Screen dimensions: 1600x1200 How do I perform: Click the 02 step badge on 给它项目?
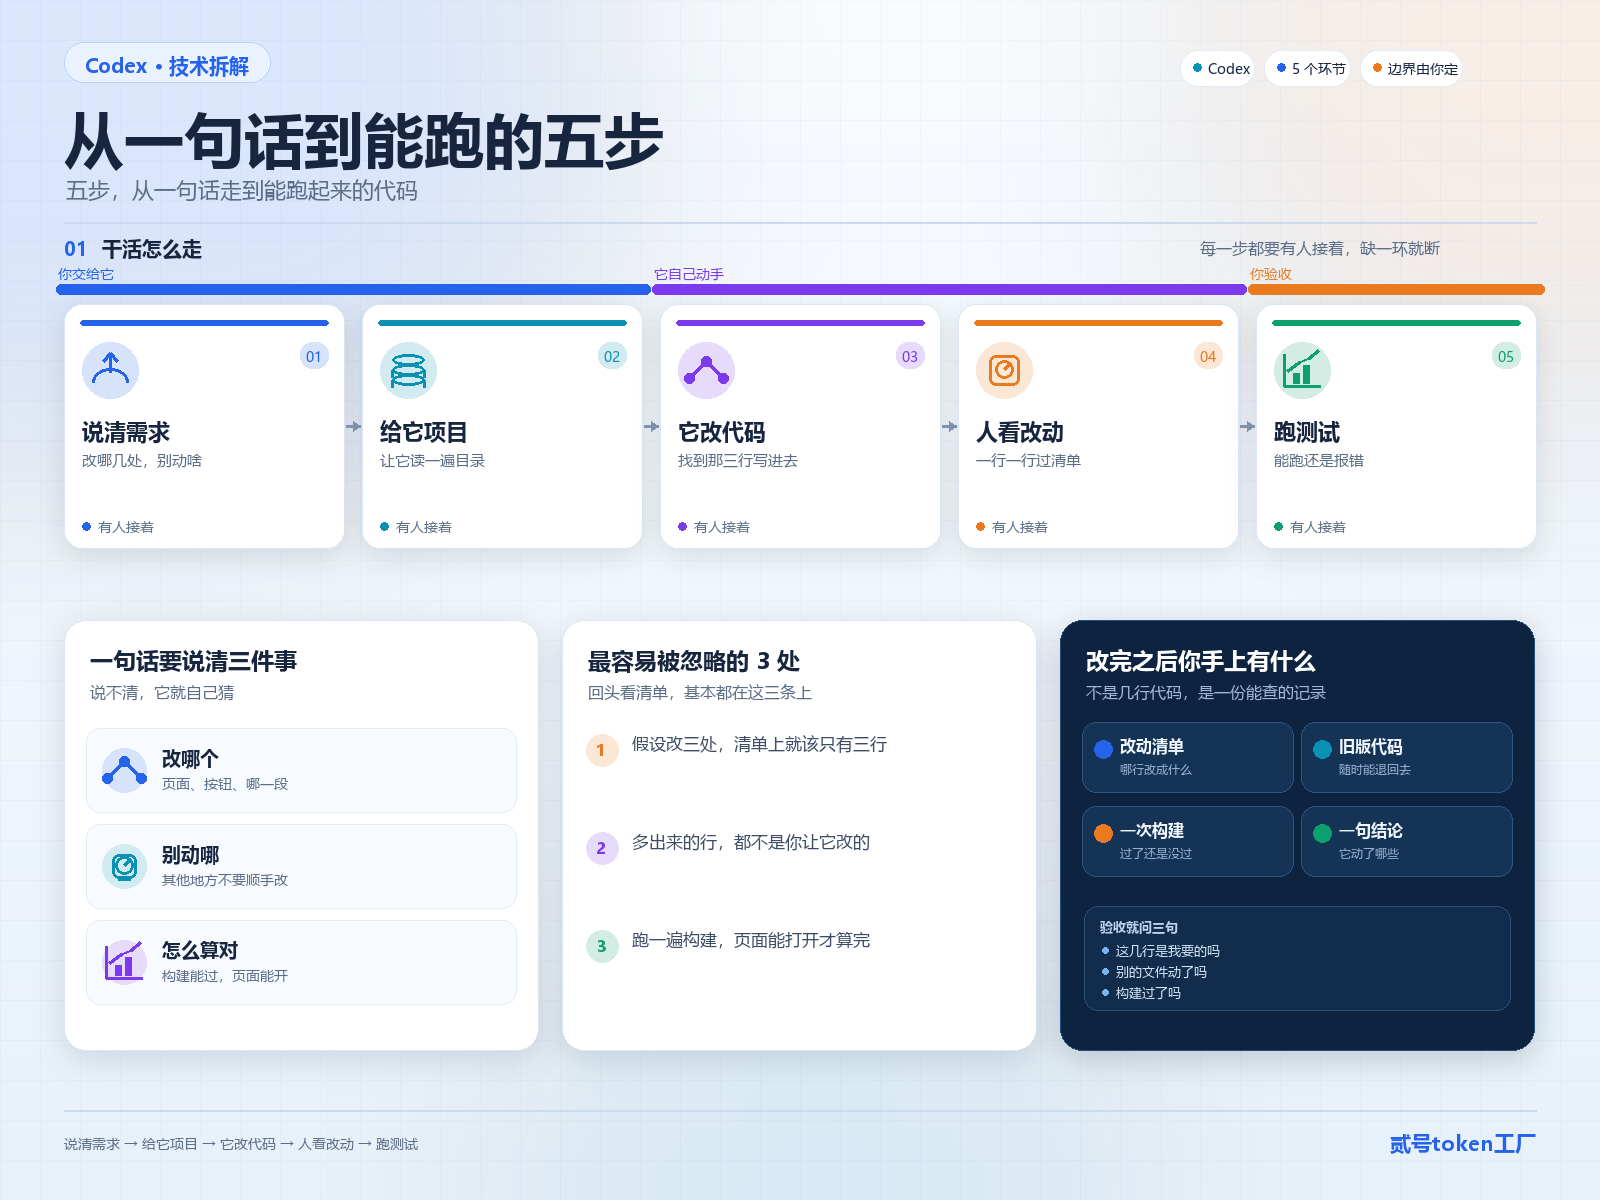612,356
